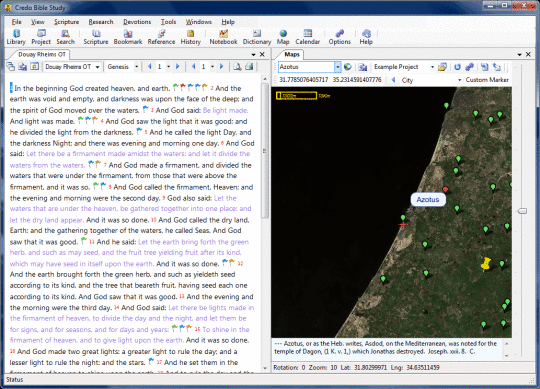Open the verse number dropdown

[x=212, y=67]
